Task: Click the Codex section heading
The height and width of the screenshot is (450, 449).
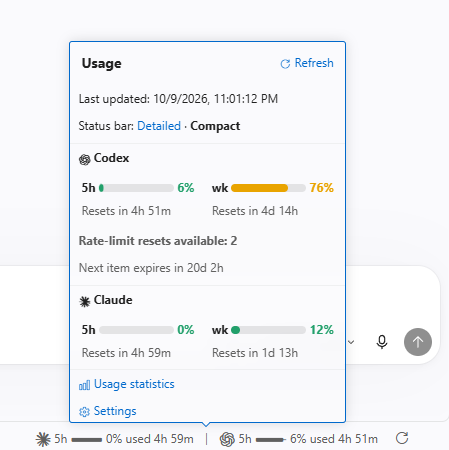Action: [x=111, y=158]
